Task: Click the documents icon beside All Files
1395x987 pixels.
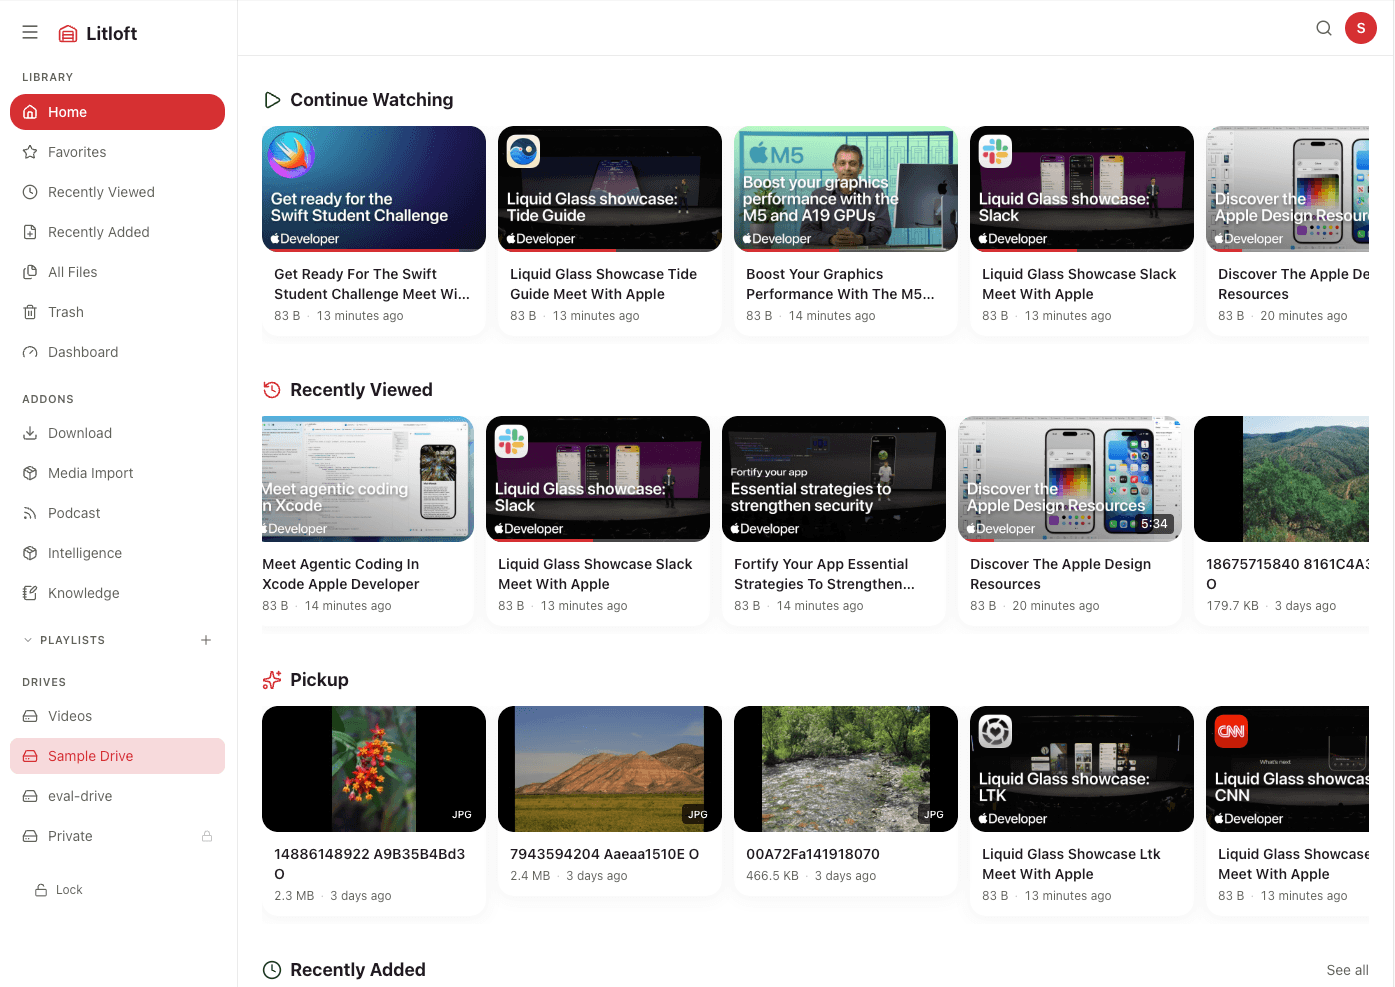Action: point(30,272)
